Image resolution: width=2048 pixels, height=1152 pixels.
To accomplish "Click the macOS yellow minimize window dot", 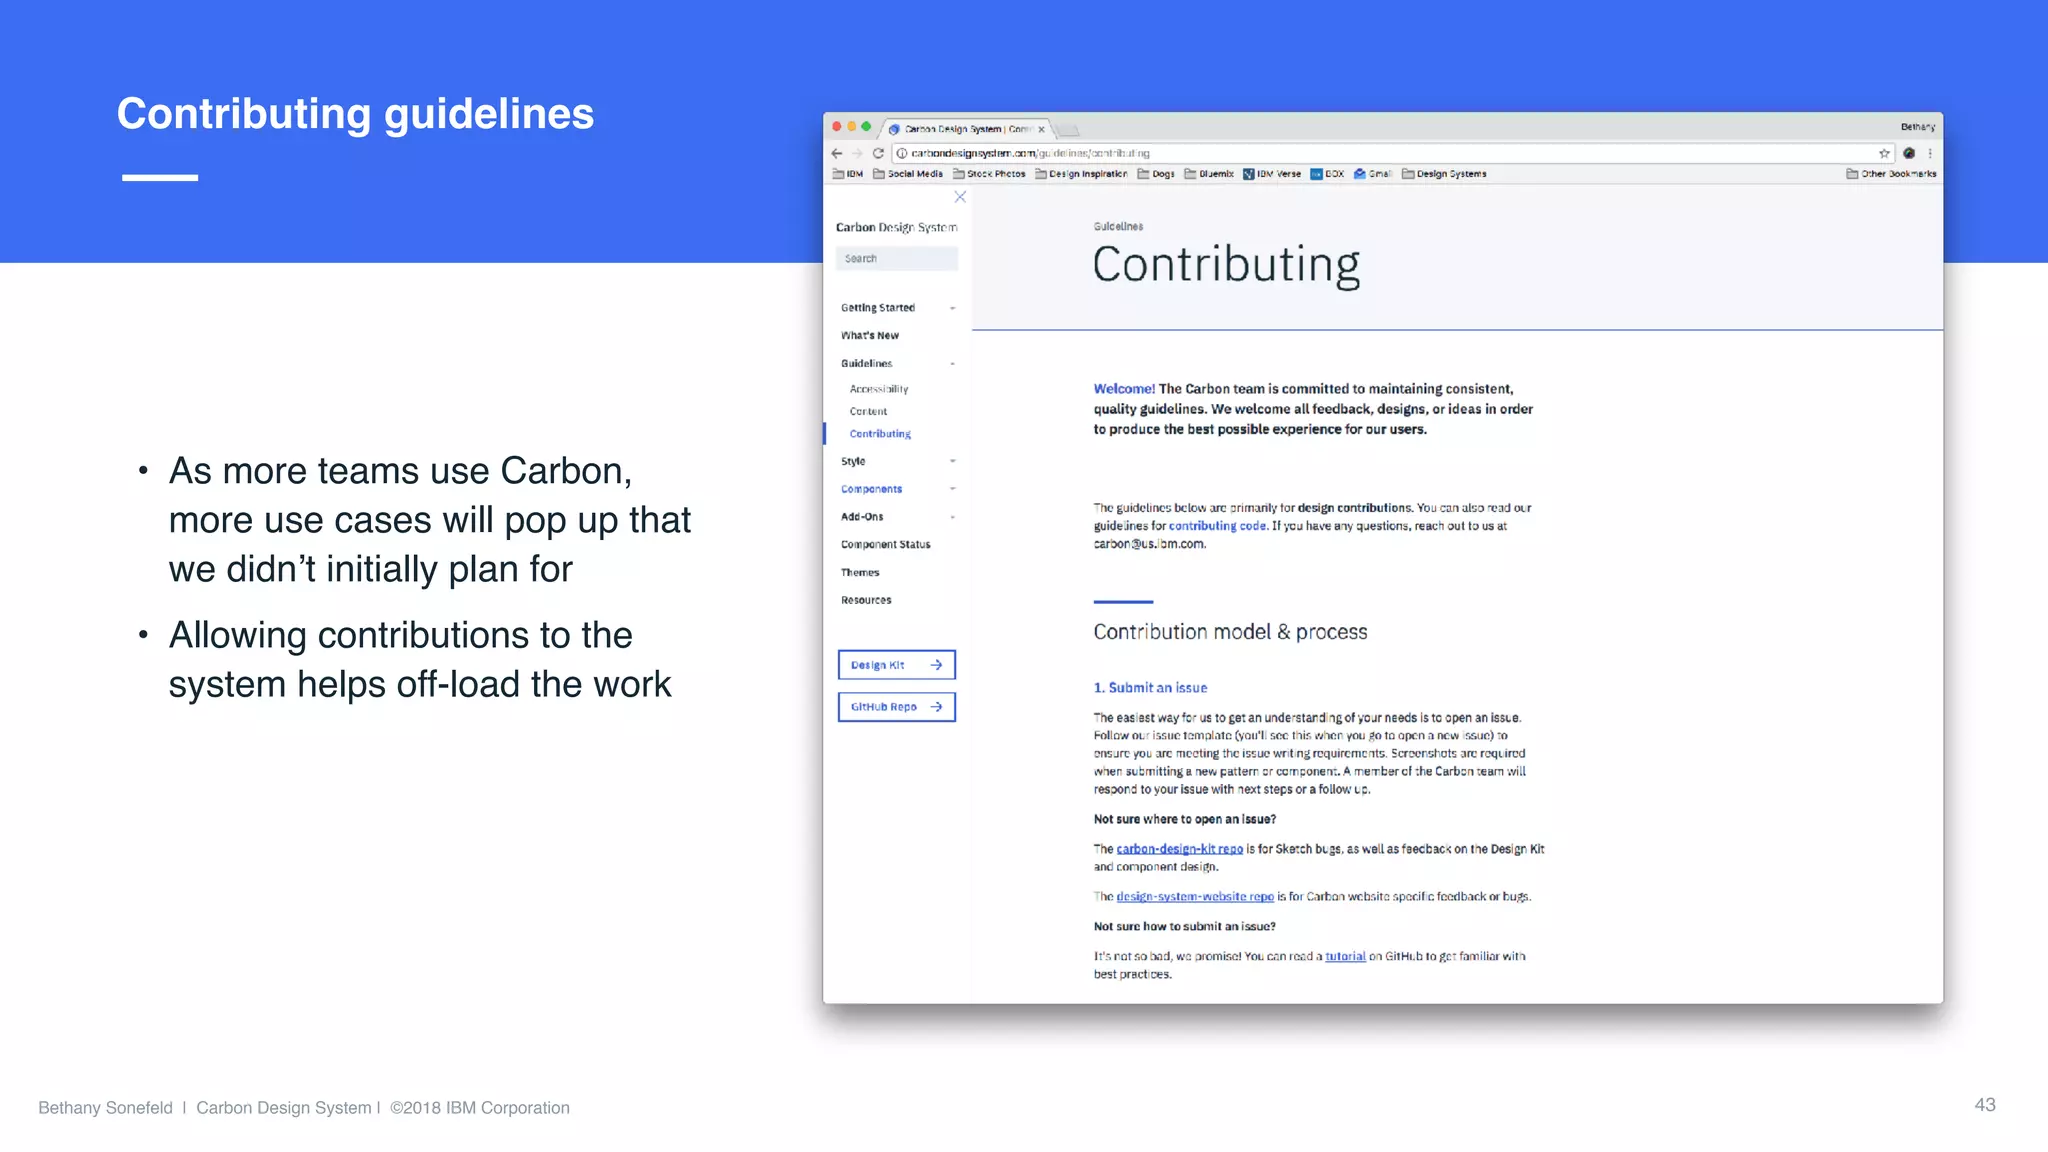I will 852,127.
